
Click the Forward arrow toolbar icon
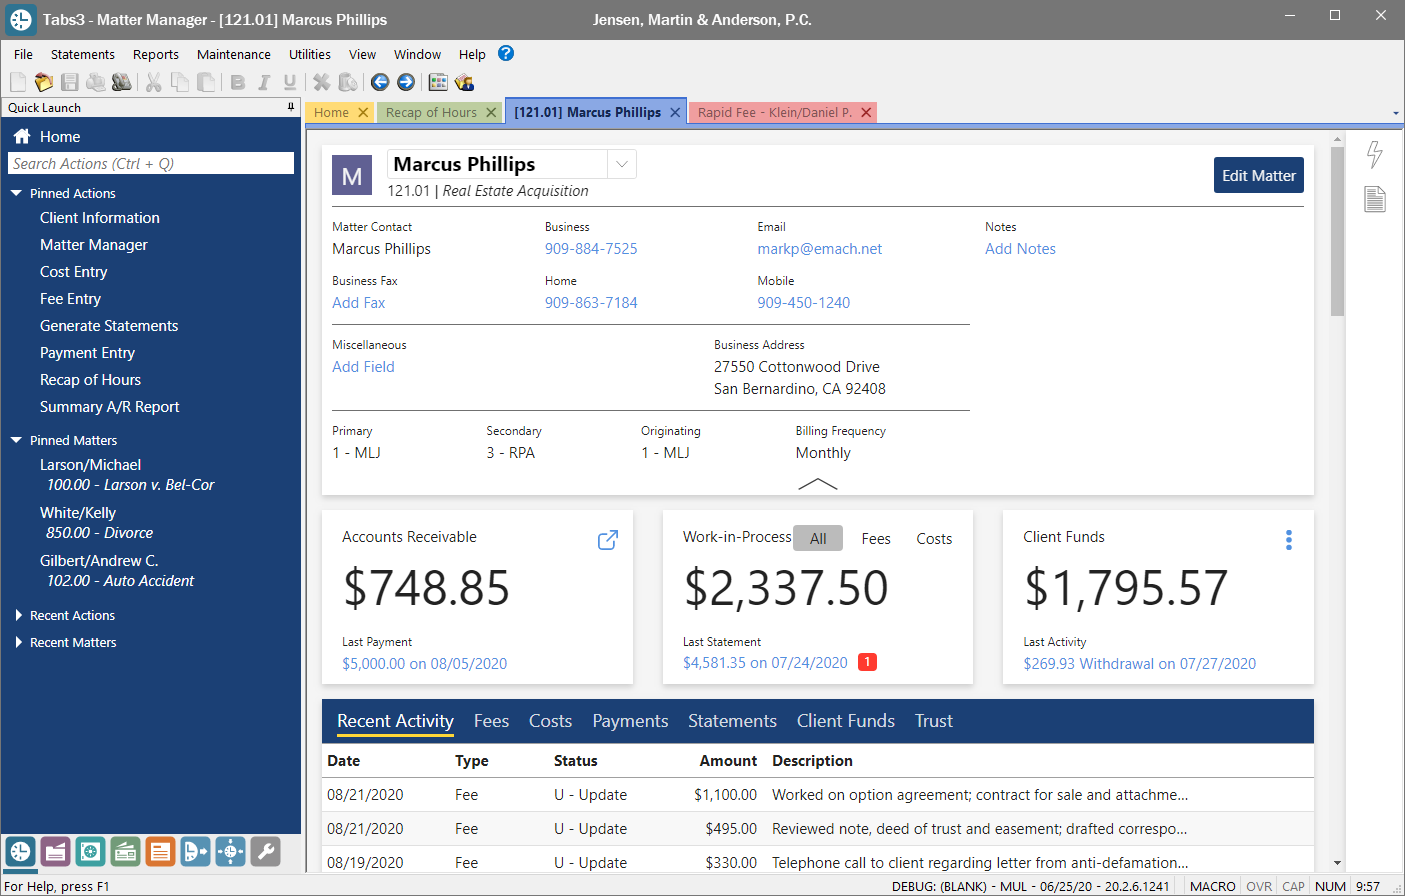[406, 82]
